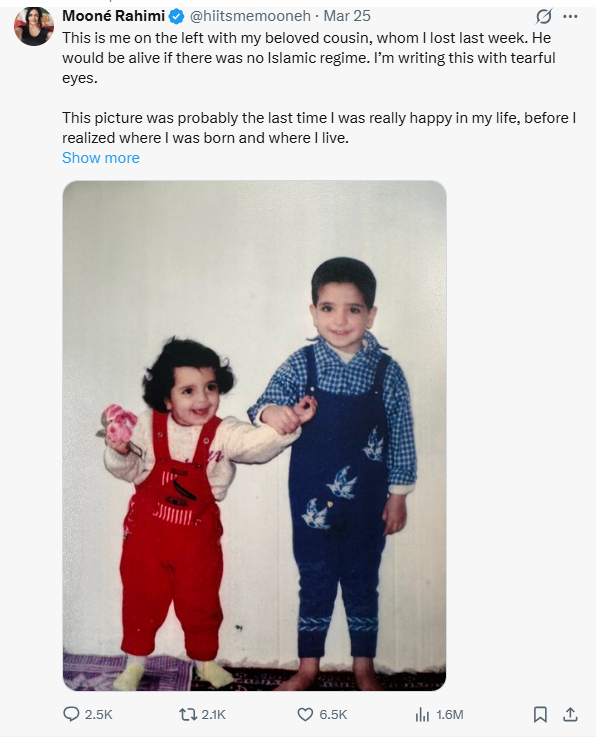Screen dimensions: 596x737
Task: Click the 1.6M views count
Action: point(450,715)
